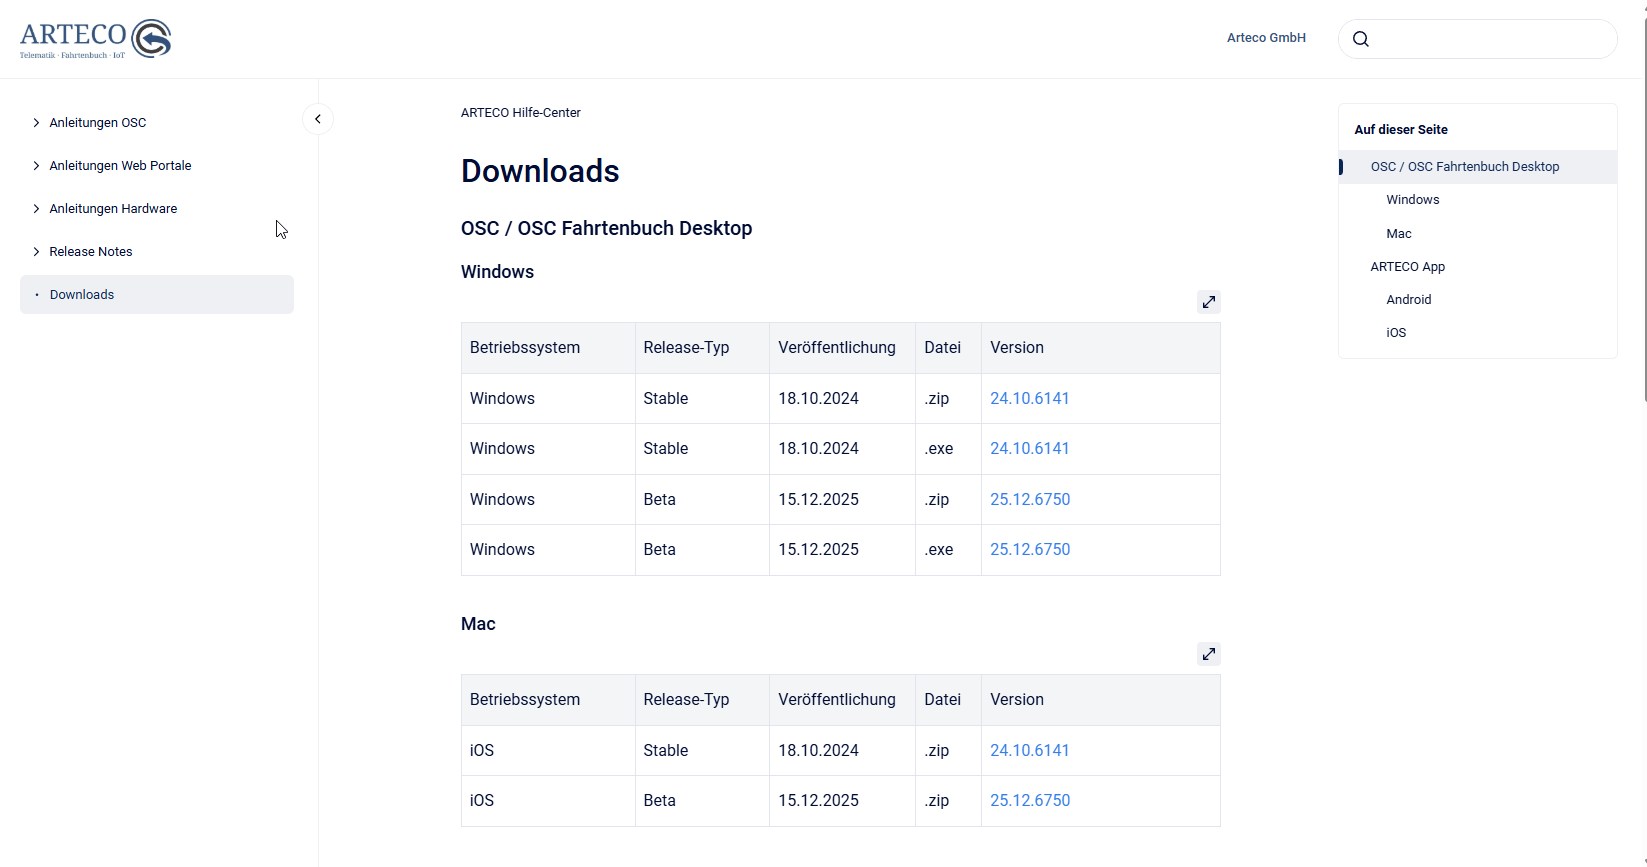The image size is (1647, 867).
Task: Select Downloads in the sidebar
Action: [82, 295]
